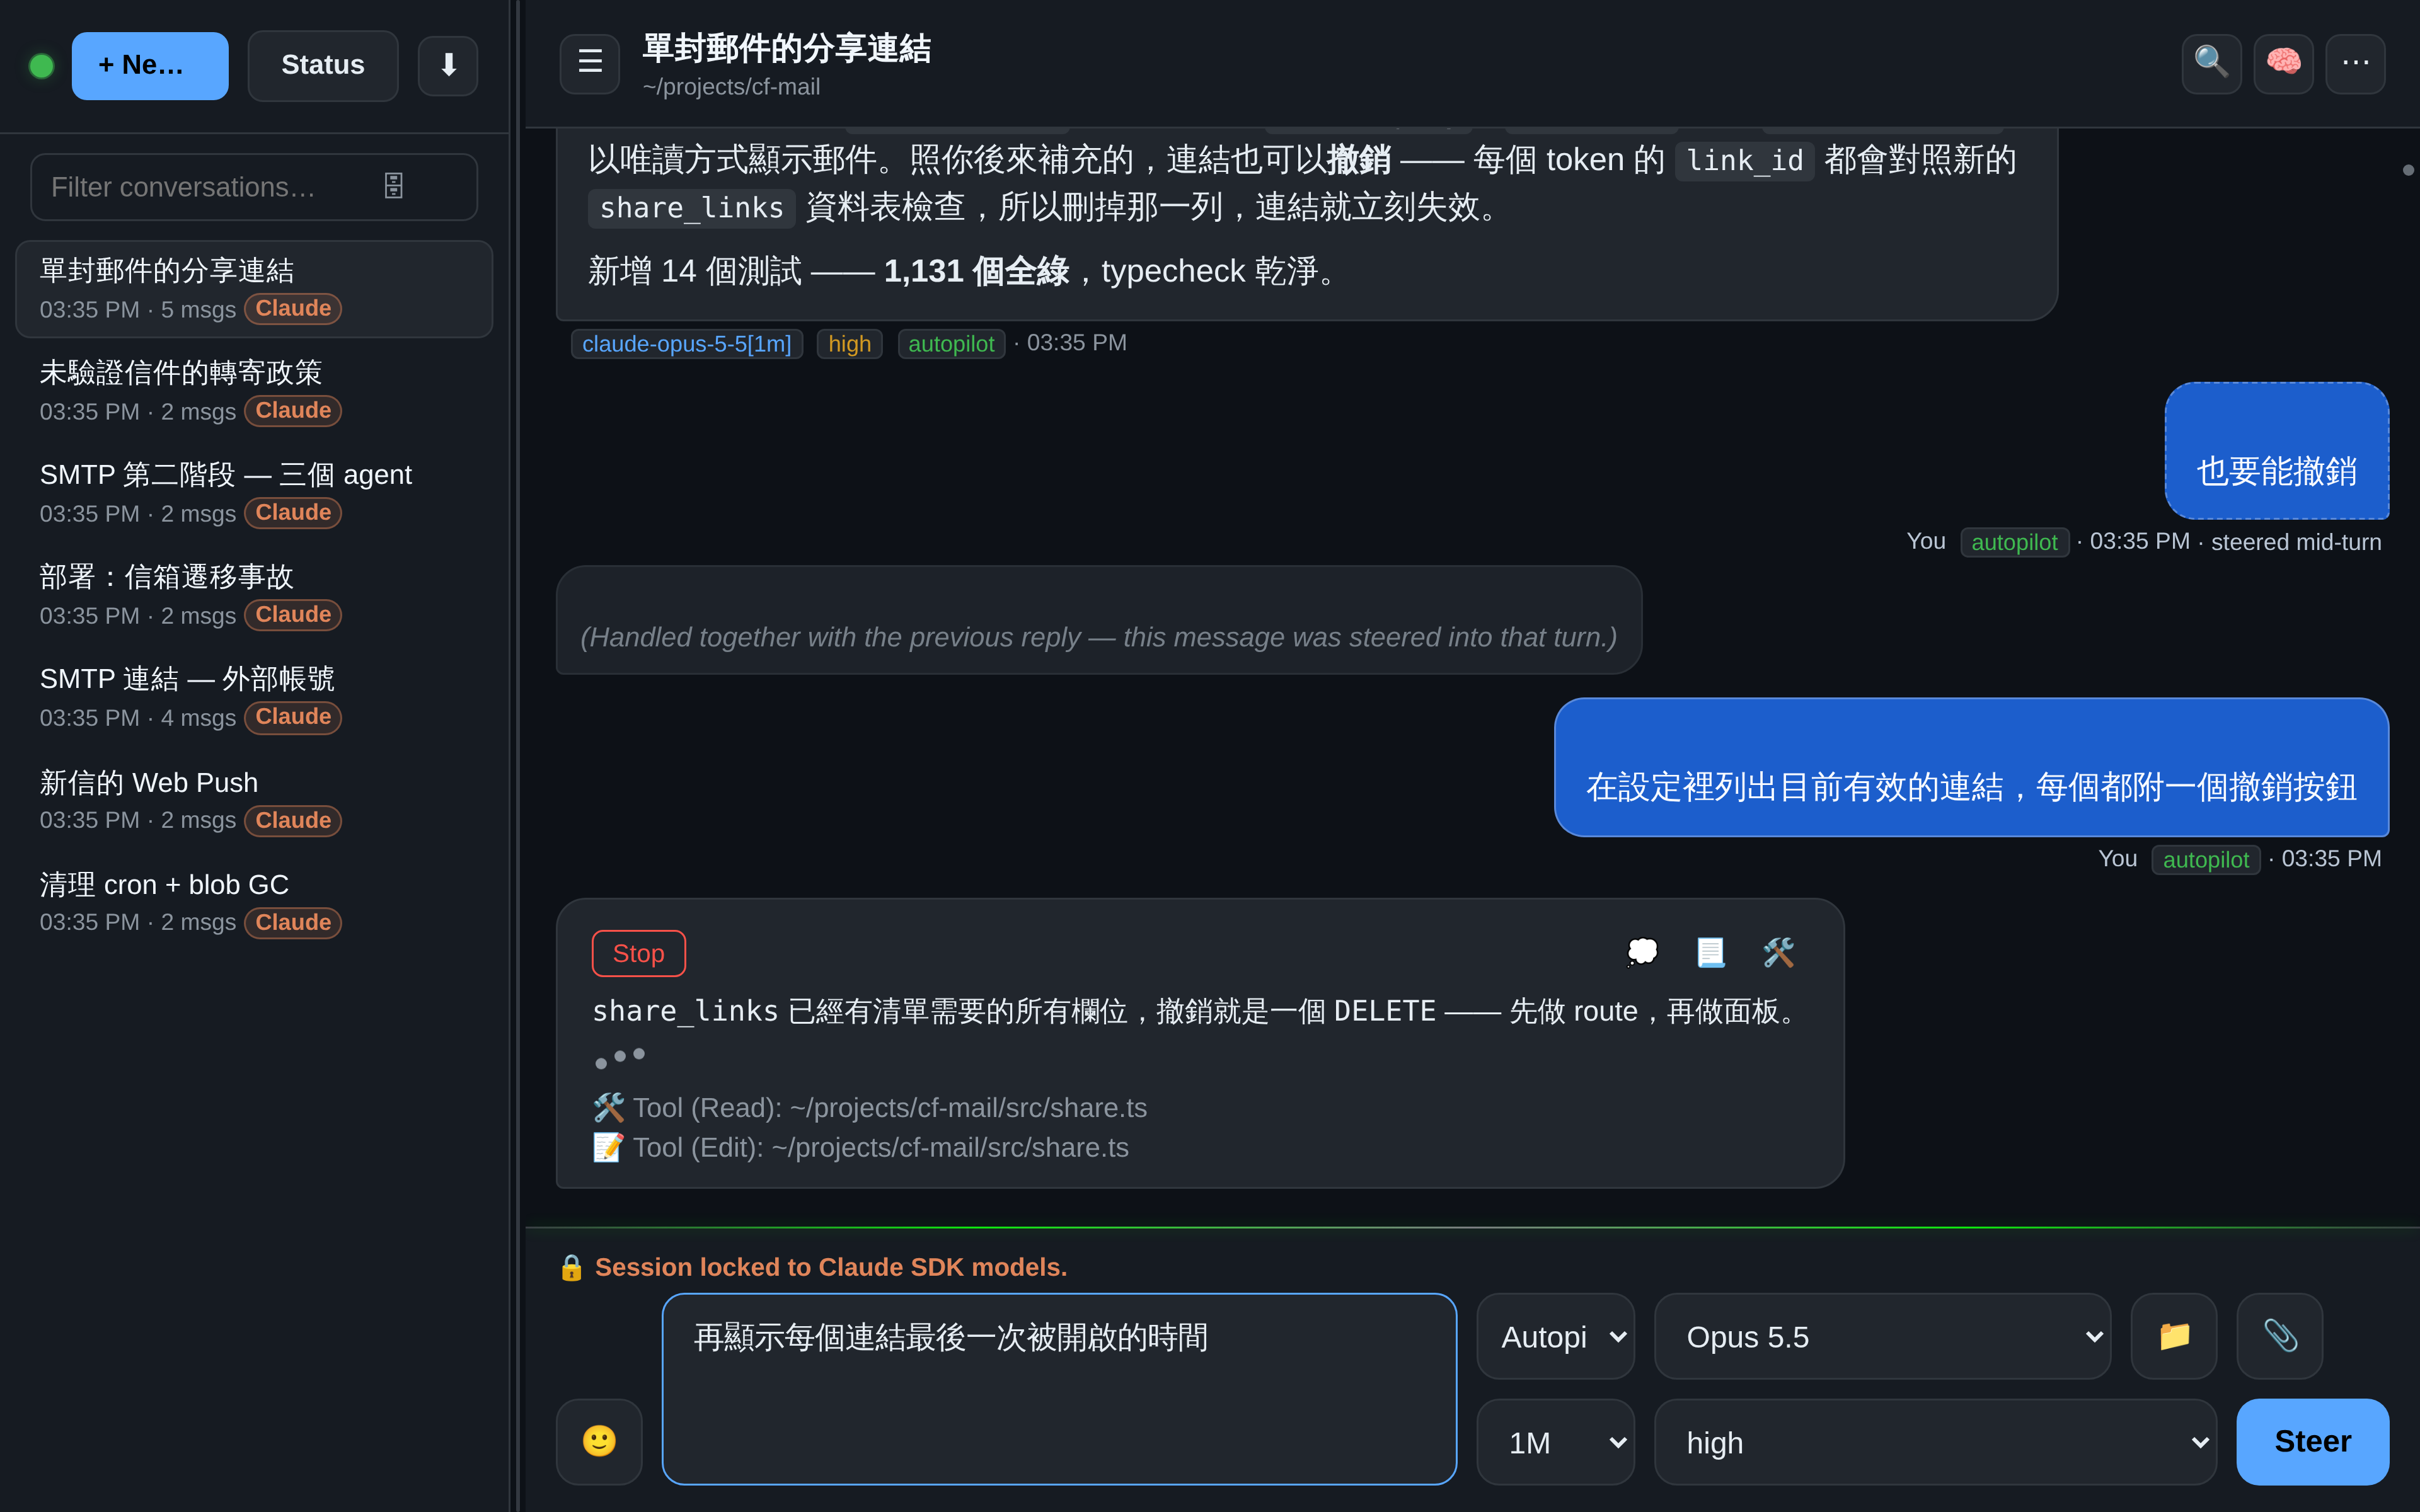Select conversation 新信的 Web Push
This screenshot has width=2420, height=1512.
[254, 800]
